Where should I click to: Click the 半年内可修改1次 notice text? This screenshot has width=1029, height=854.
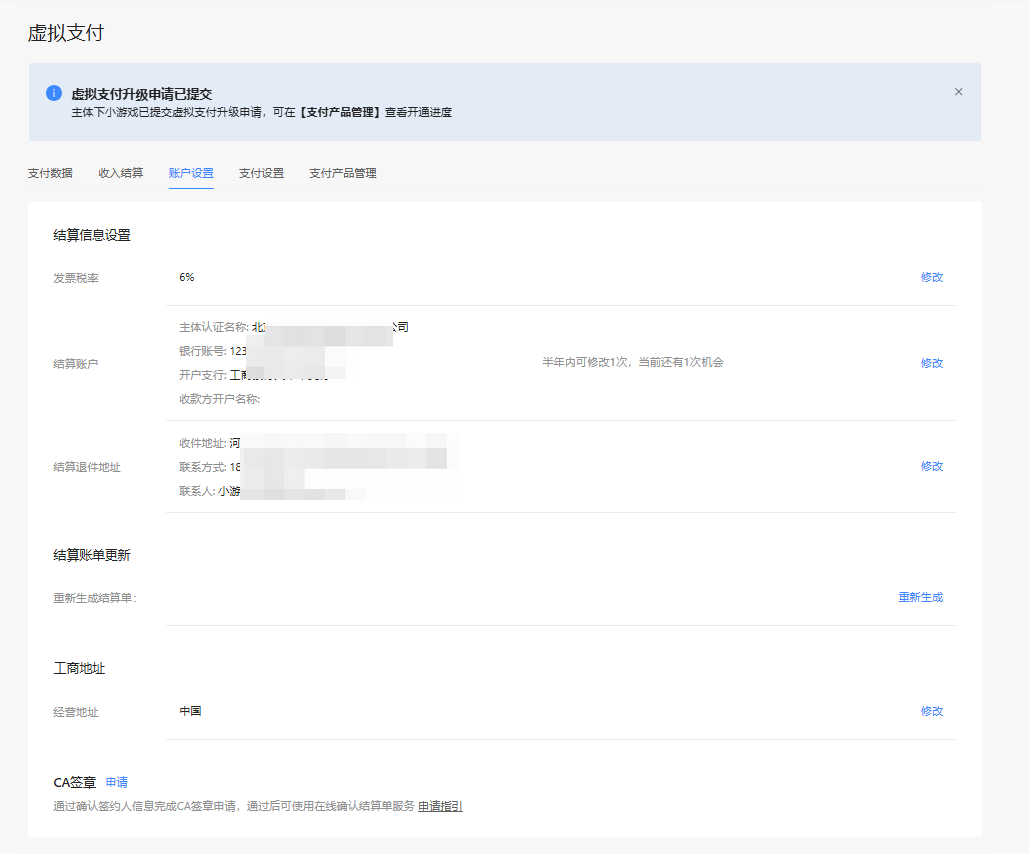point(632,362)
